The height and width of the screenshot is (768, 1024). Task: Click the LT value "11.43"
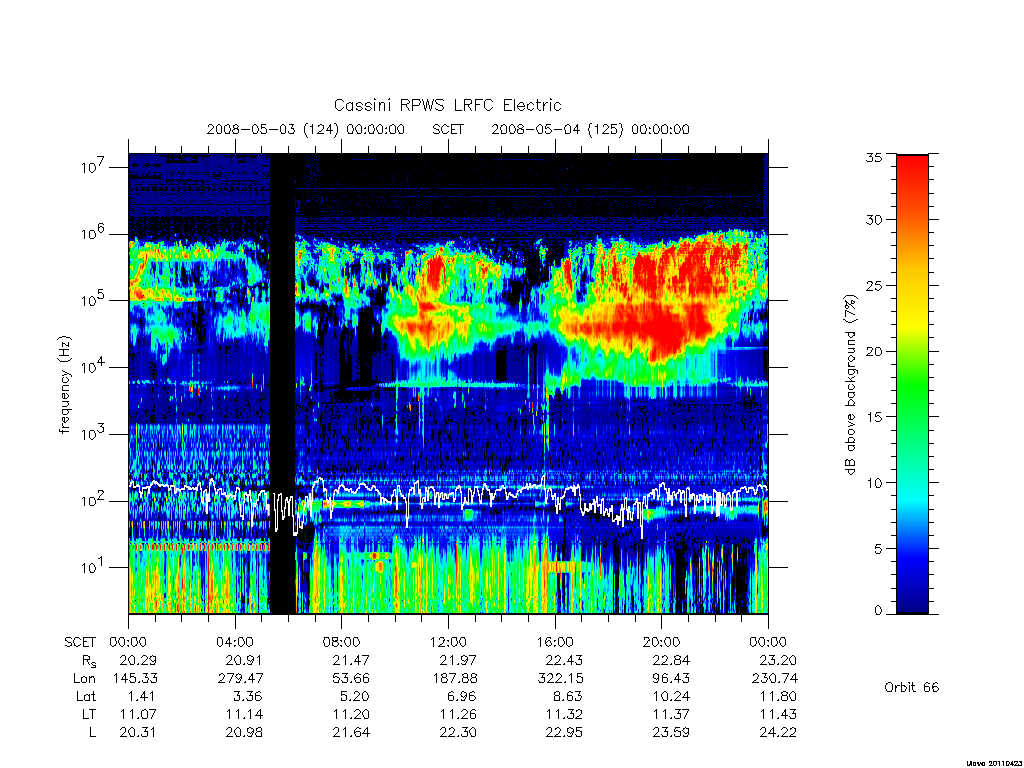(x=778, y=714)
